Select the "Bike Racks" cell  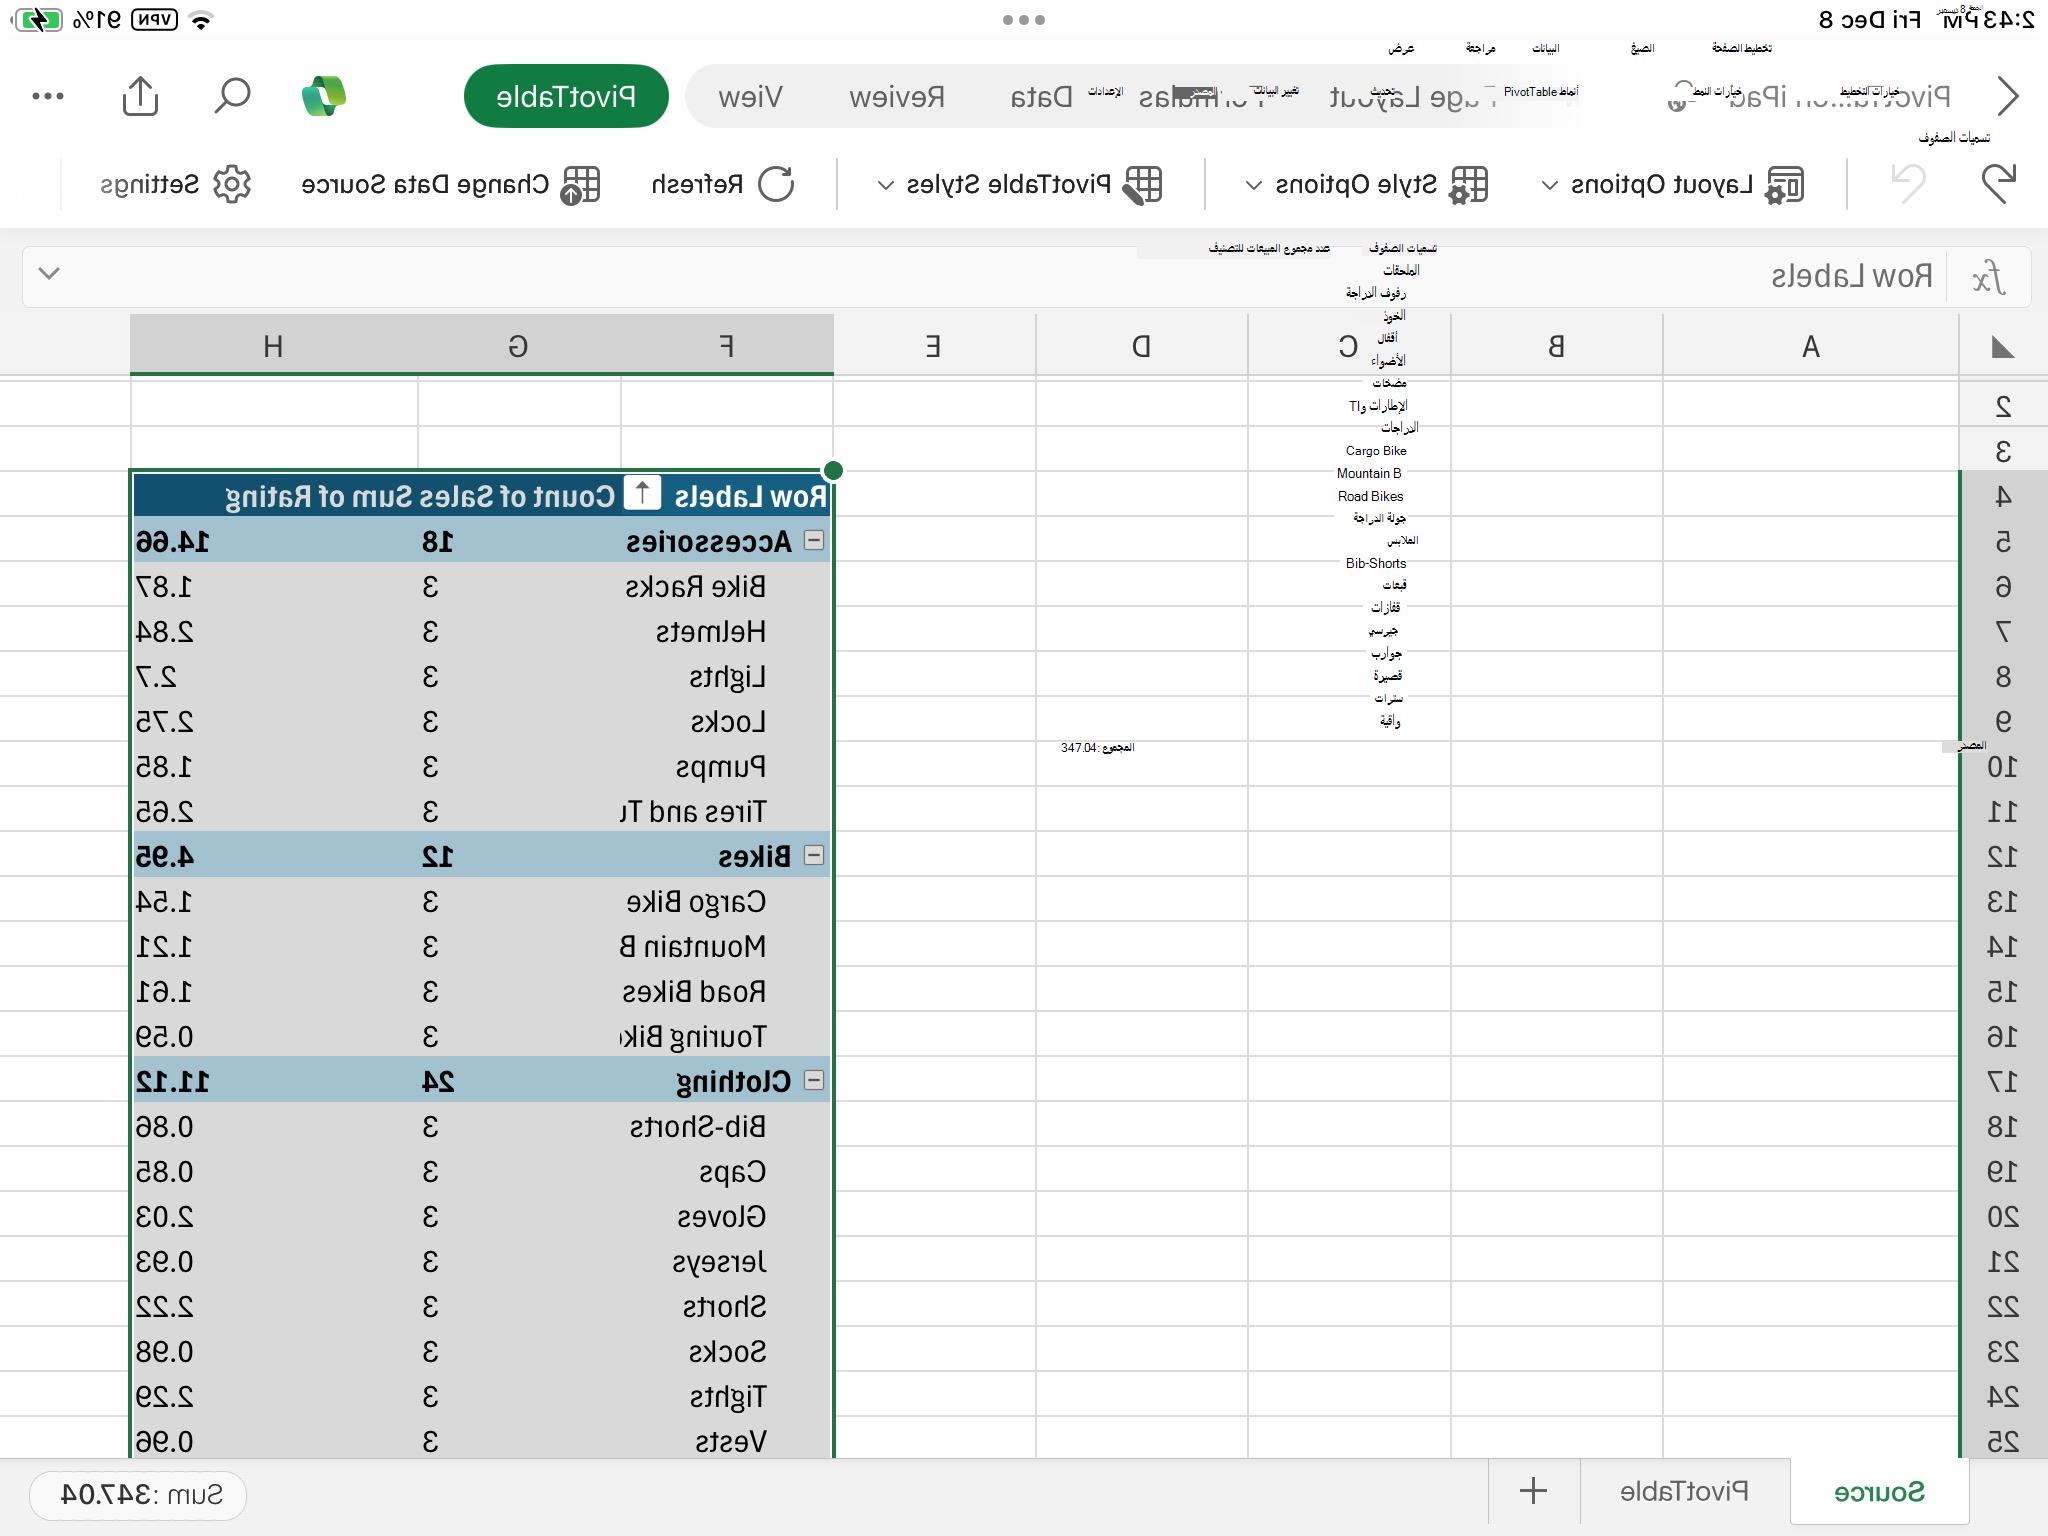[x=726, y=587]
